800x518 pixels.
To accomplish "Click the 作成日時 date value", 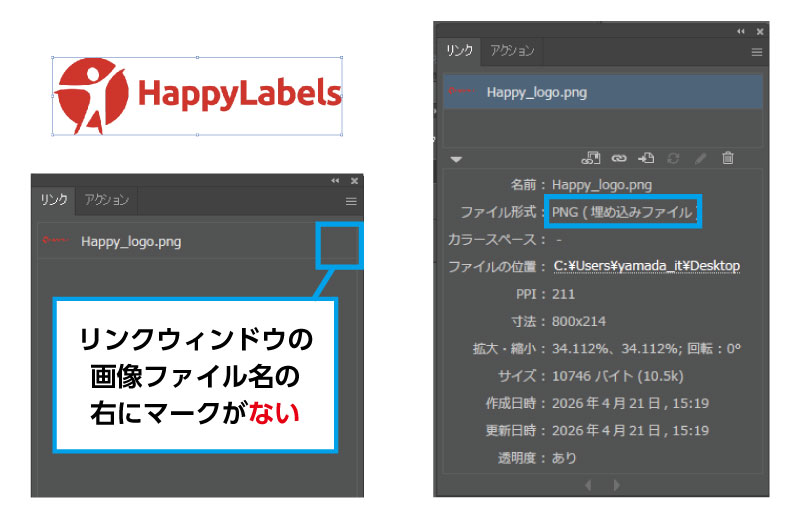I will [631, 403].
